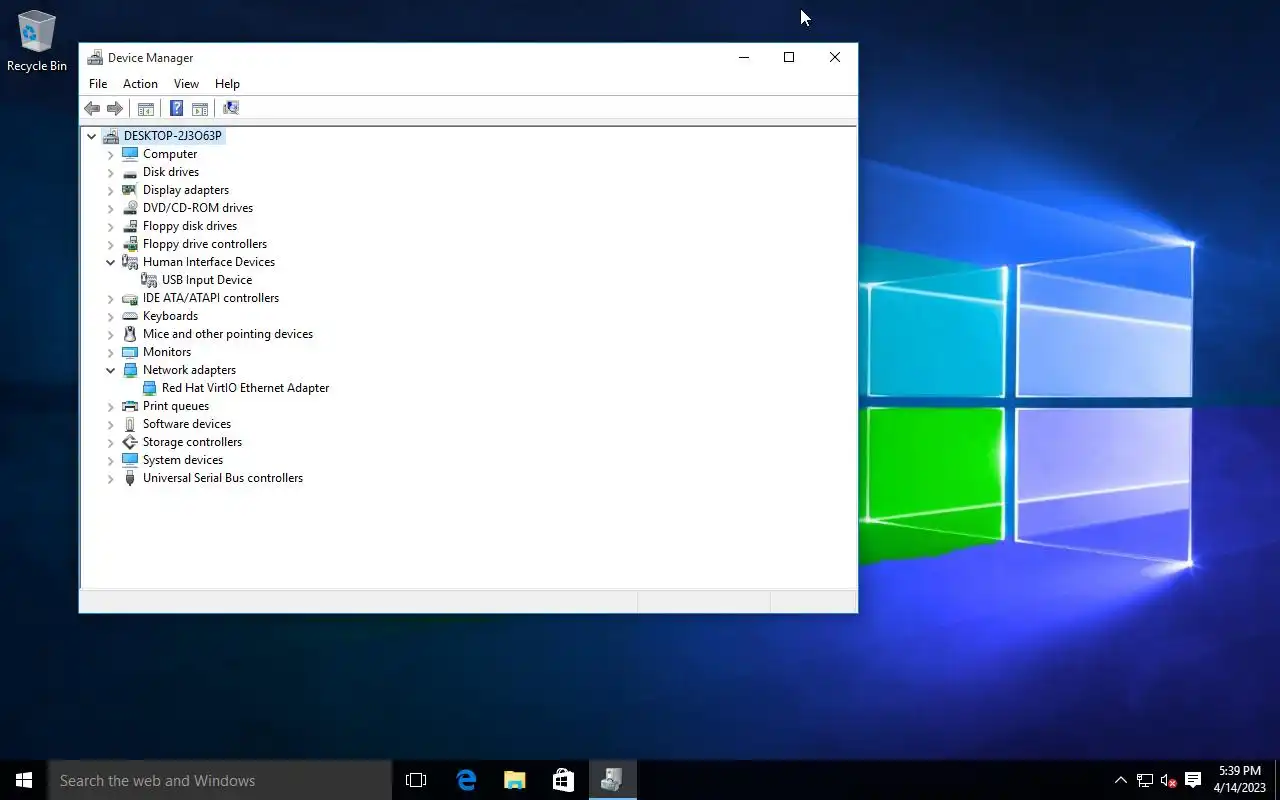Launch Microsoft Edge from the taskbar
The image size is (1280, 800).
coord(466,780)
